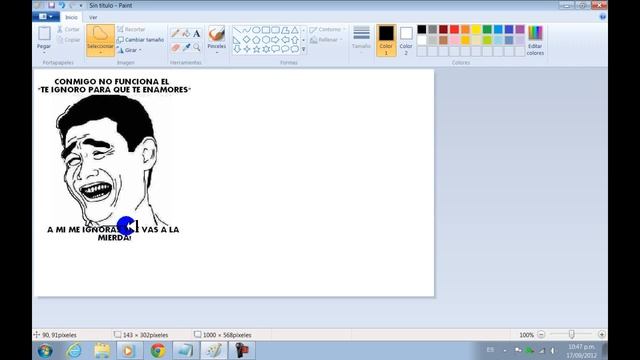
Task: Pick the straight Line shape
Action: pos(237,30)
